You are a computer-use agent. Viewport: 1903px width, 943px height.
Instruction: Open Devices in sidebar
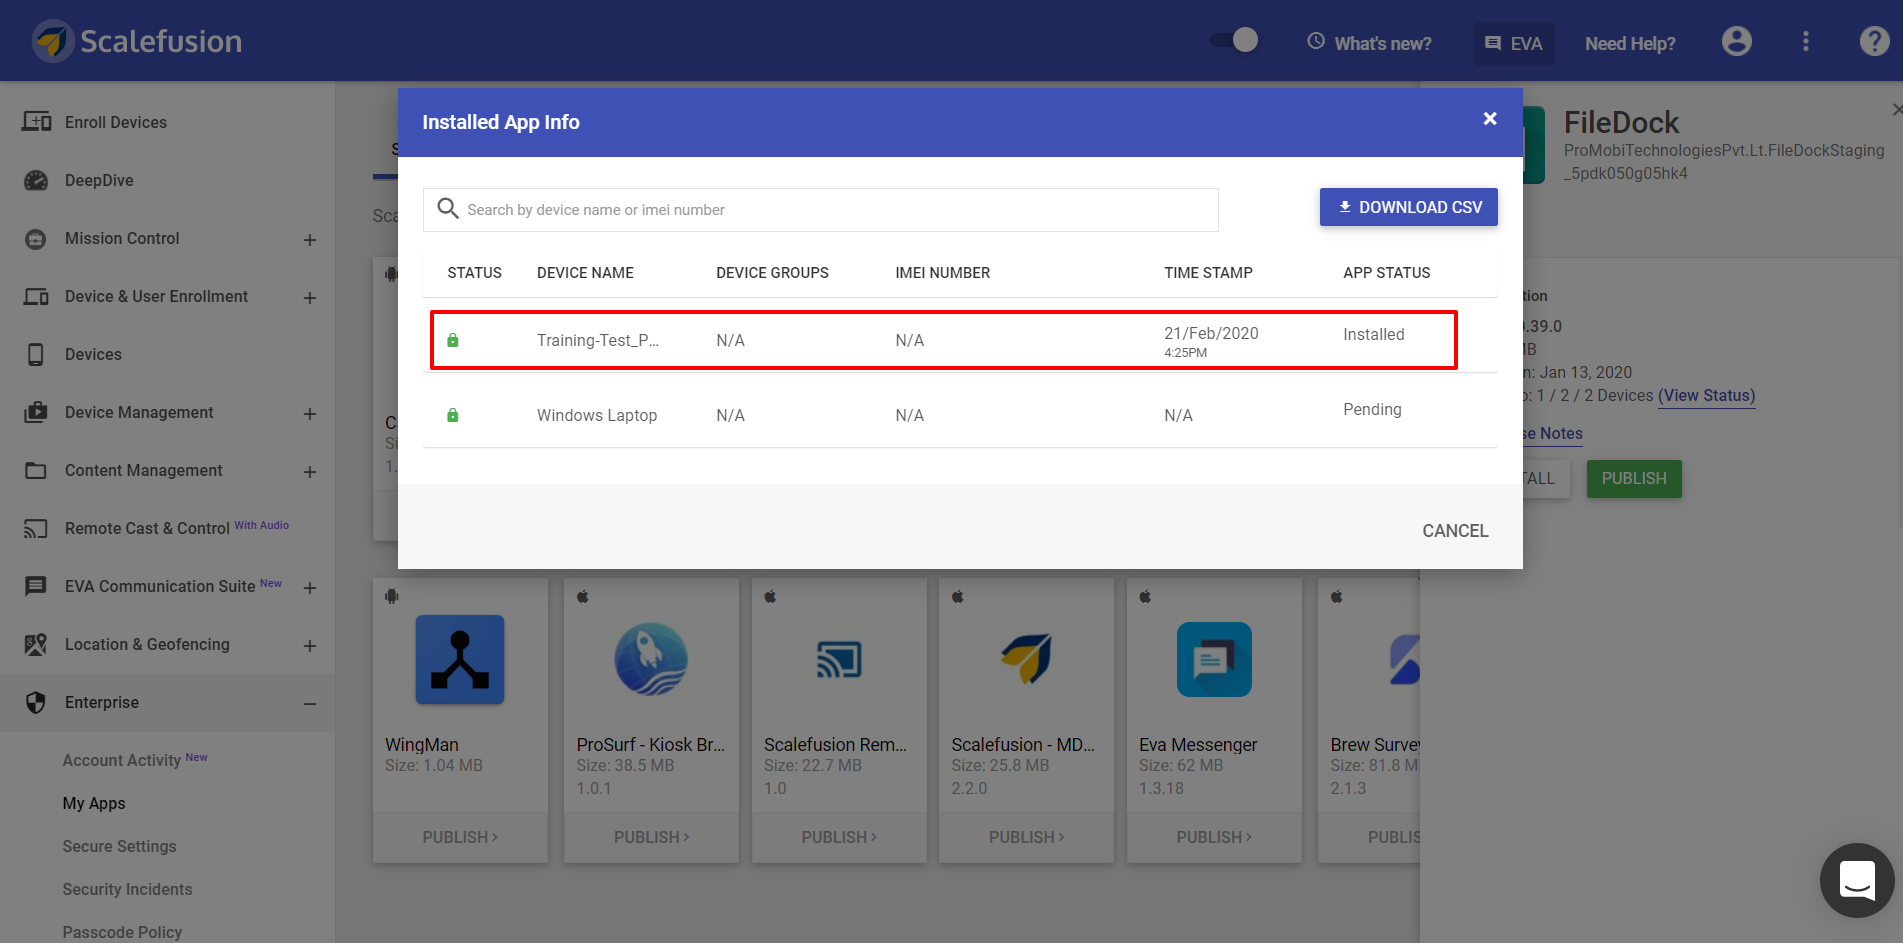[93, 354]
